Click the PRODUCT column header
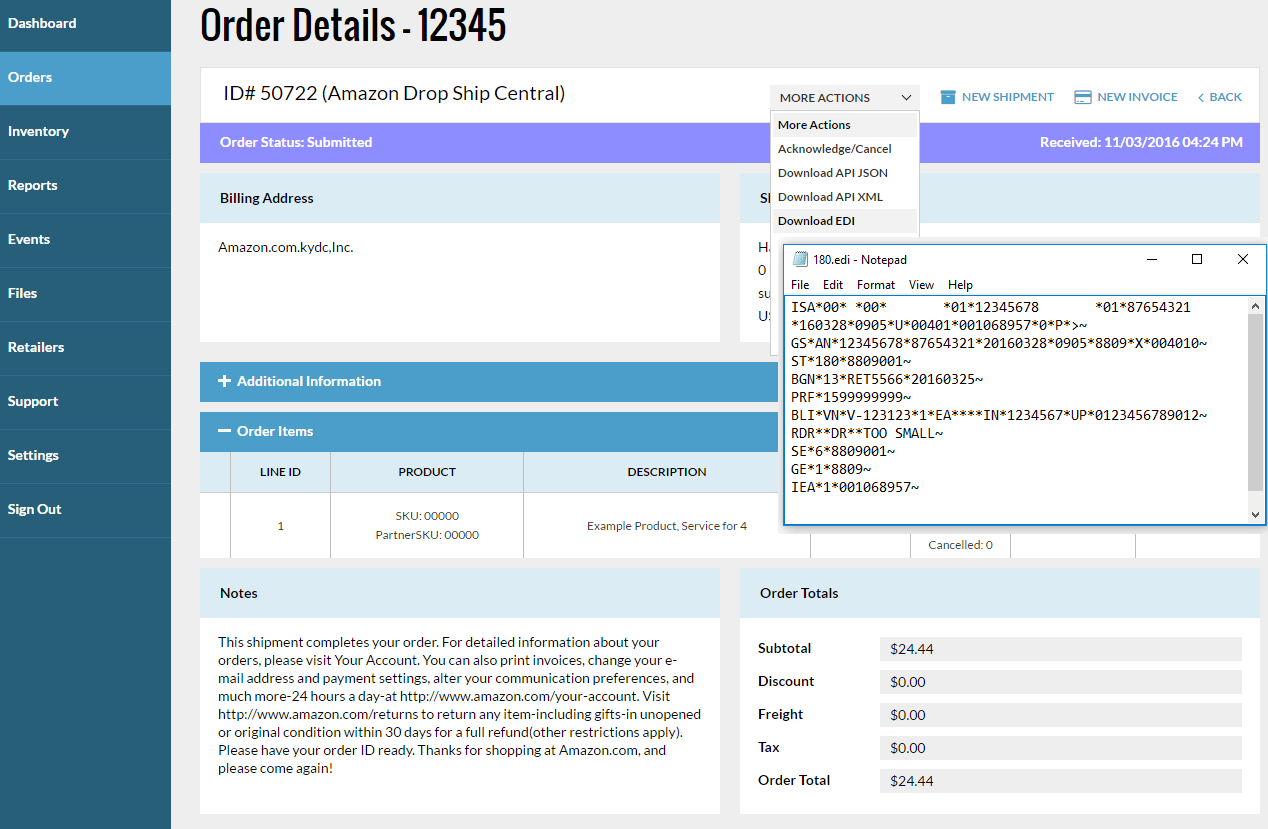Screen dimensions: 1268x829 click(x=427, y=472)
